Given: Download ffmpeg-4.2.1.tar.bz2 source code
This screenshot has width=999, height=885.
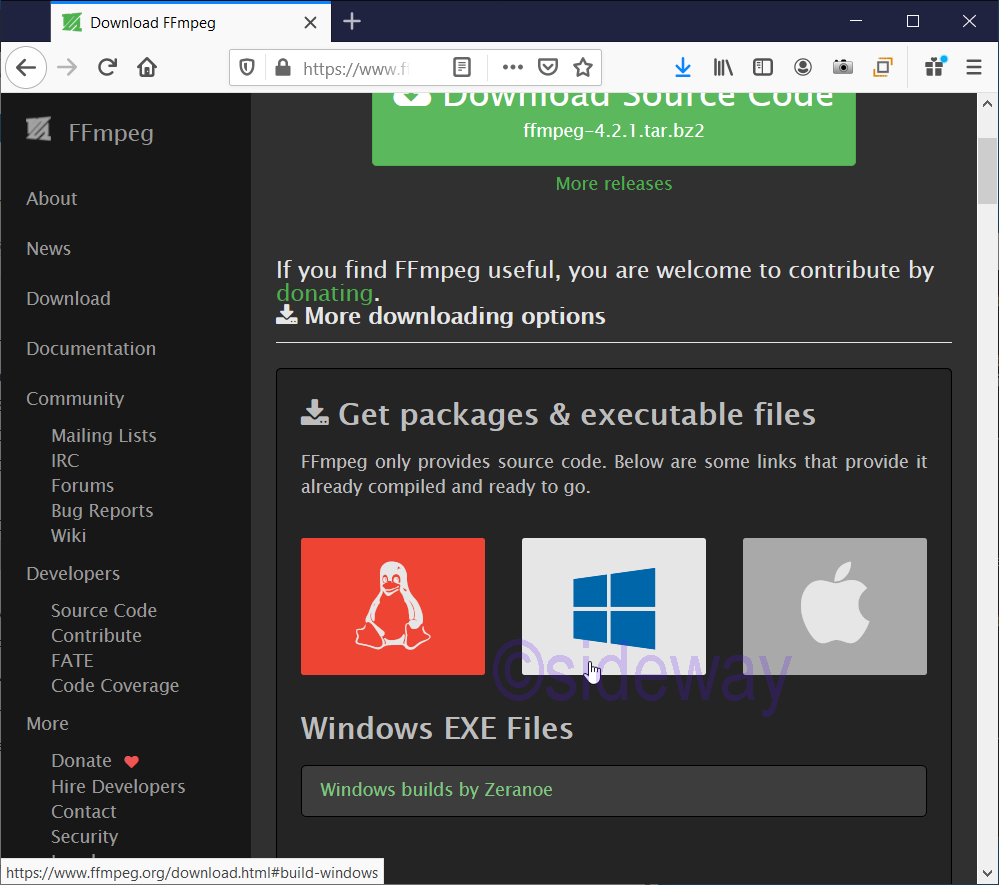Looking at the screenshot, I should (x=614, y=129).
